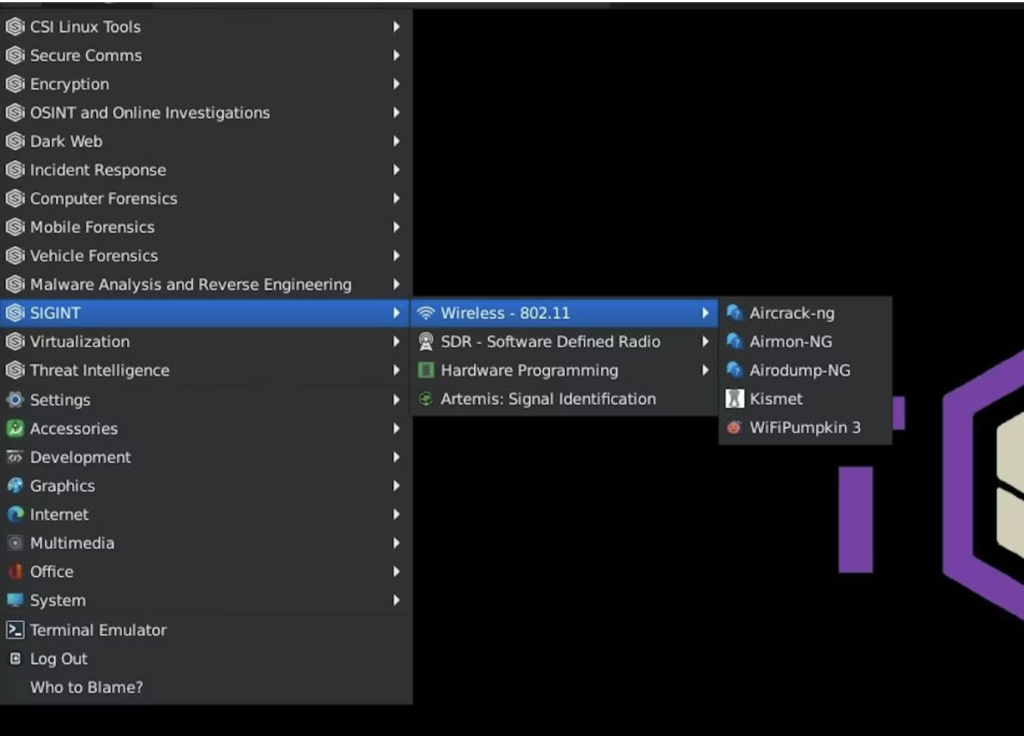The height and width of the screenshot is (736, 1024).
Task: Open the SDR - Software Defined Radio label
Action: [x=551, y=342]
